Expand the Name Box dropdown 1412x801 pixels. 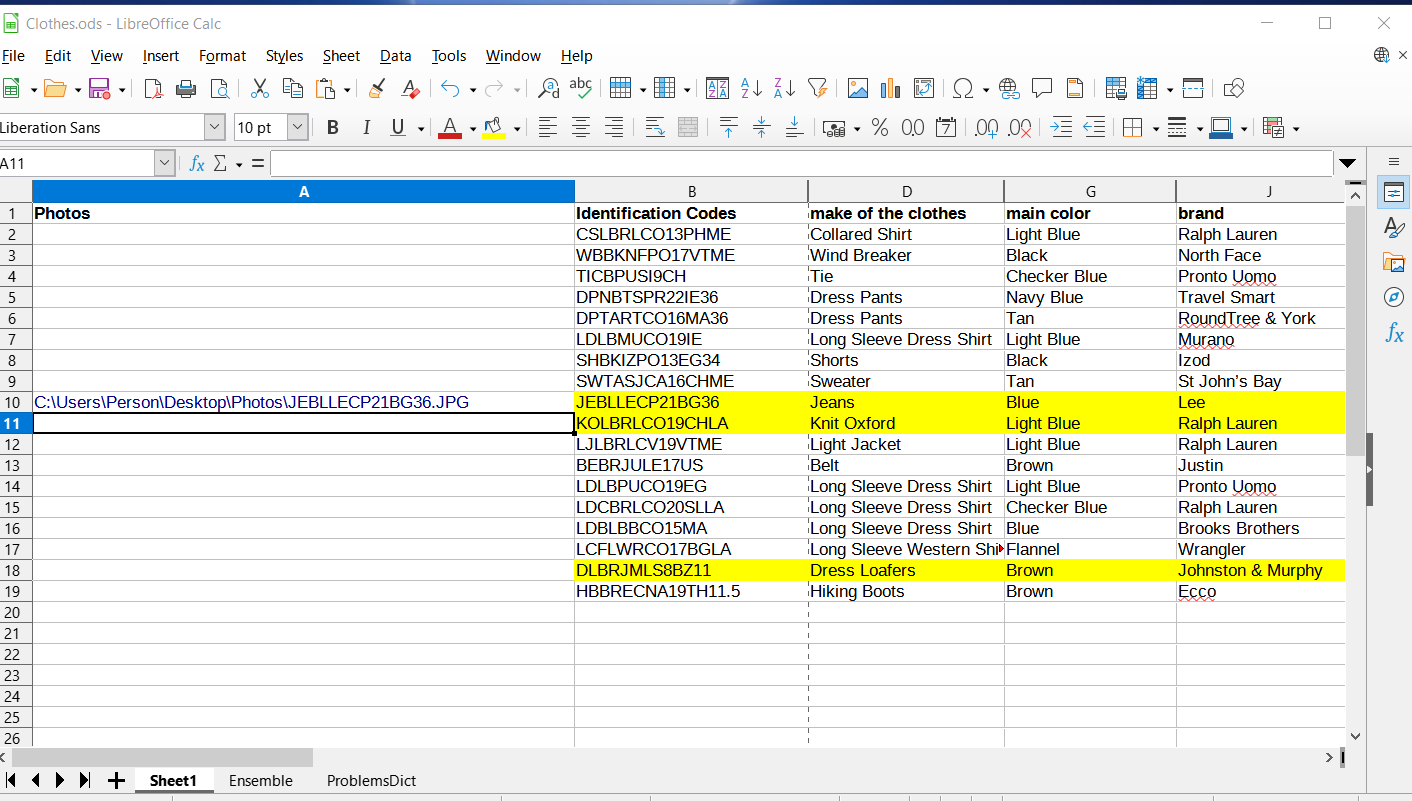165,163
